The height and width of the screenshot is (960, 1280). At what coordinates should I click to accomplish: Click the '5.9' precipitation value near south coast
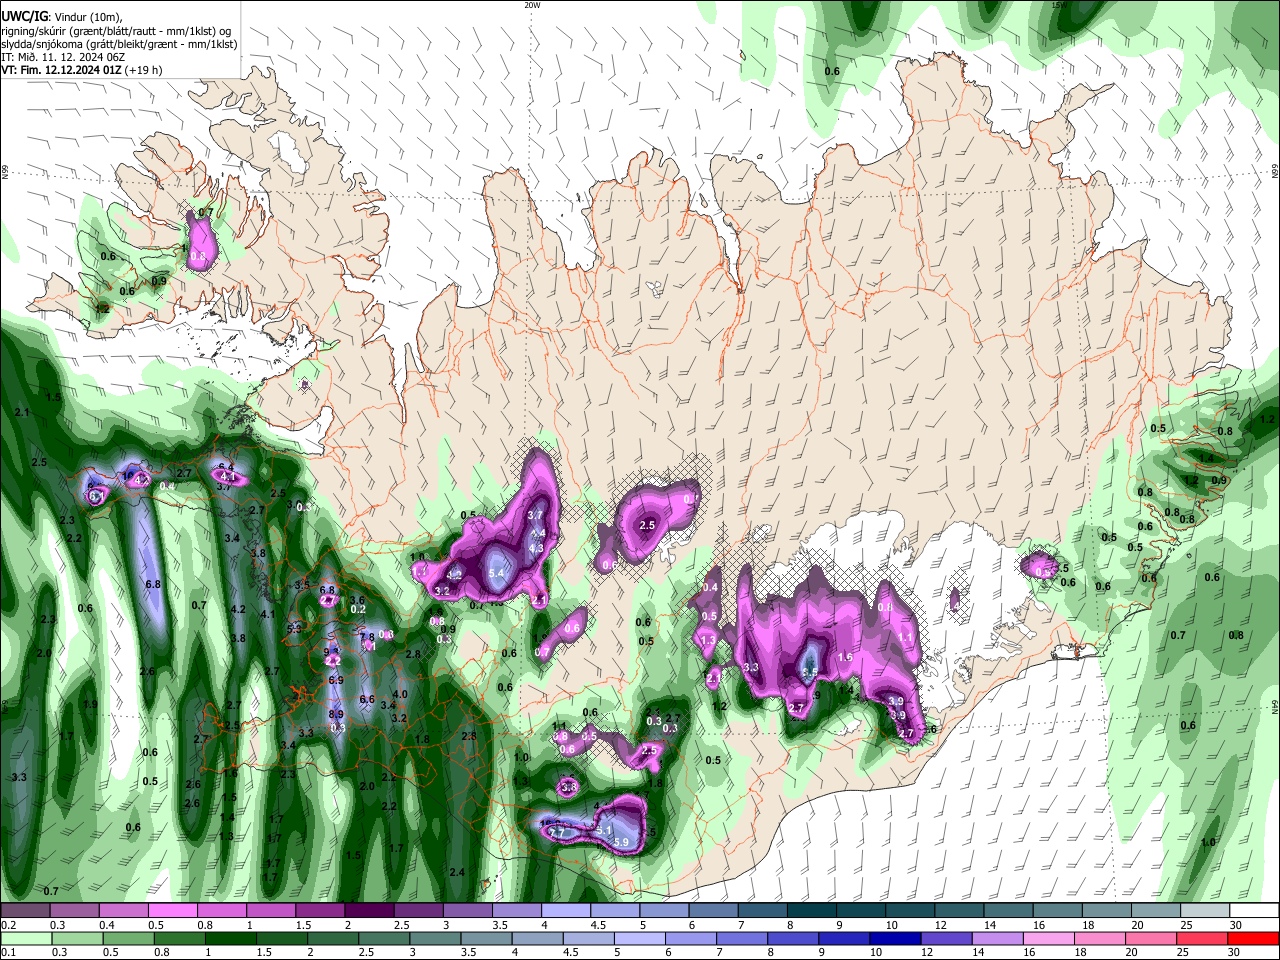coord(621,843)
